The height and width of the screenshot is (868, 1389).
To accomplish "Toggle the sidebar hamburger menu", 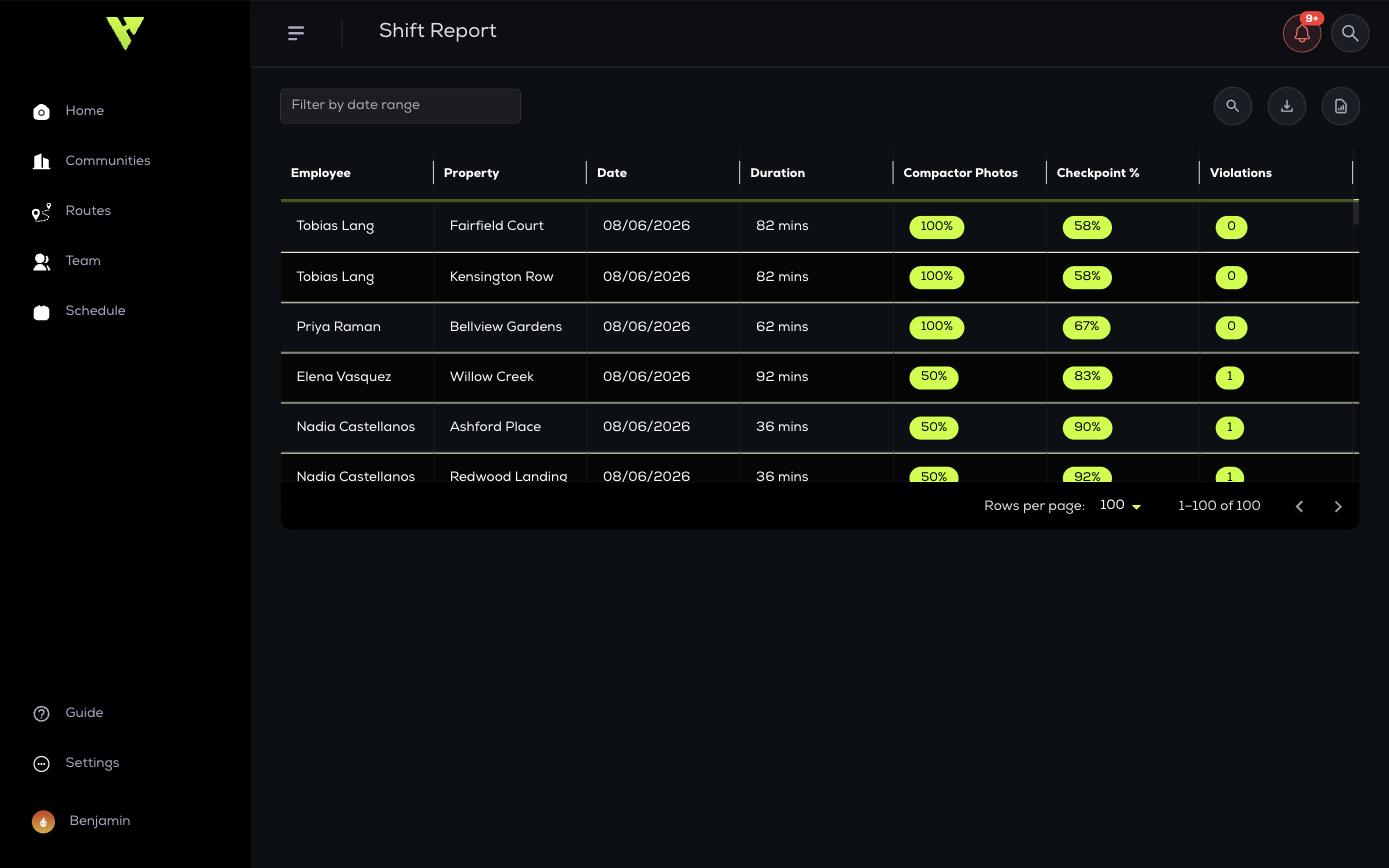I will 296,33.
